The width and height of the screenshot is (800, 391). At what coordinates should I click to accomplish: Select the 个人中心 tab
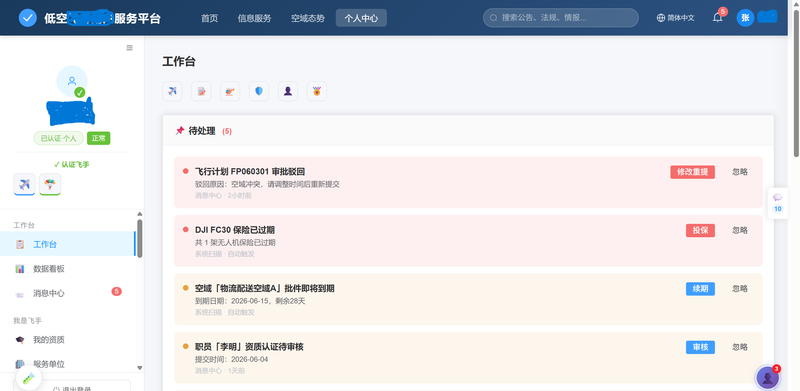click(361, 18)
